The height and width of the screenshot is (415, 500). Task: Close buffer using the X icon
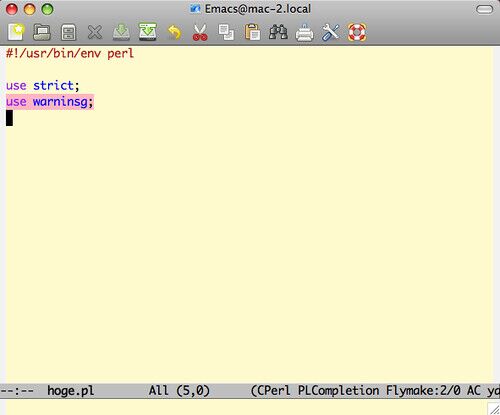(x=95, y=32)
